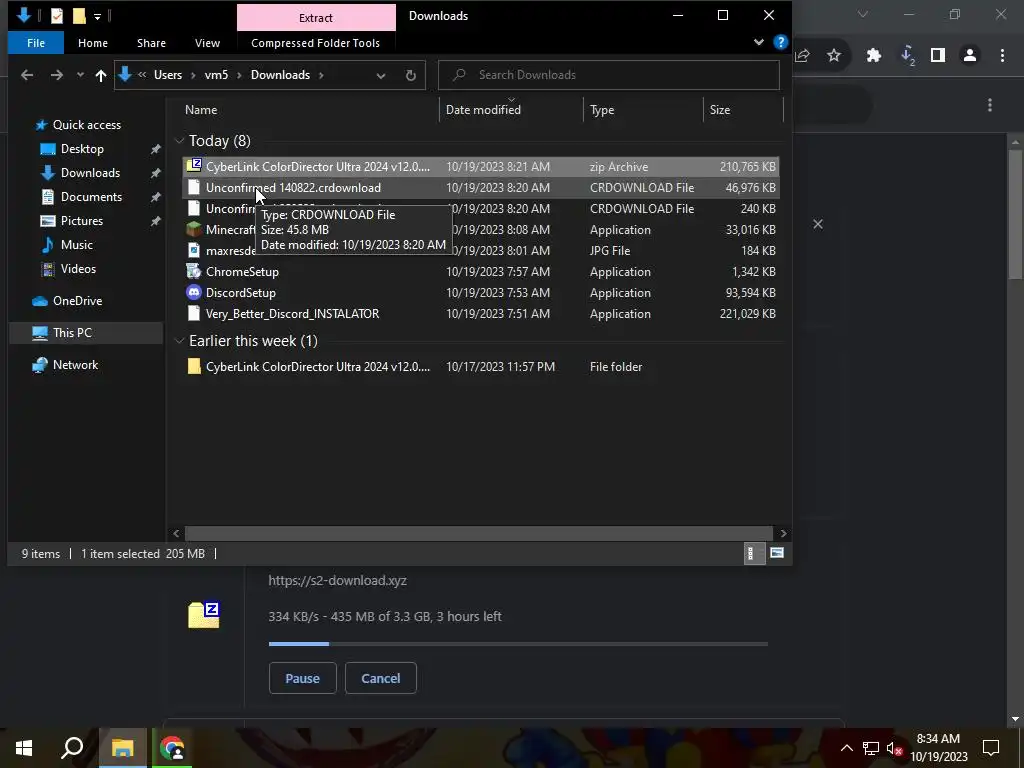1024x768 pixels.
Task: Select Videos in navigation pane
Action: [78, 268]
